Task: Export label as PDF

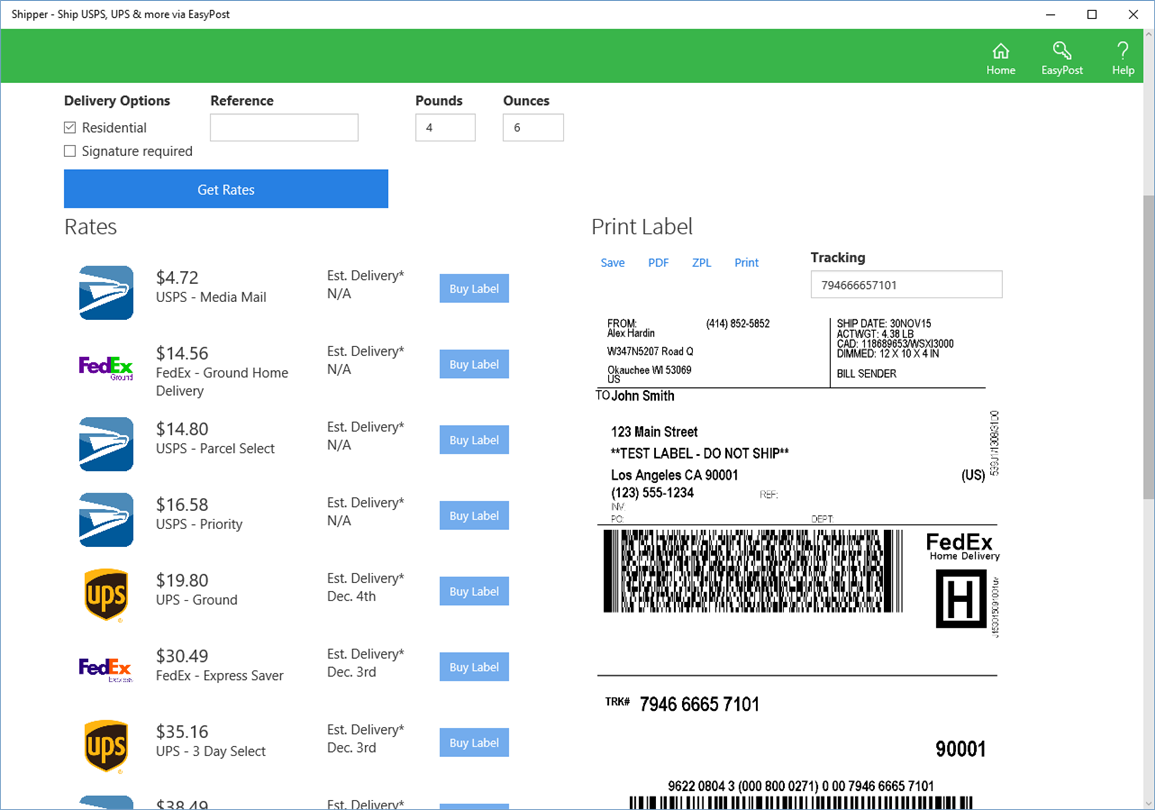Action: 659,263
